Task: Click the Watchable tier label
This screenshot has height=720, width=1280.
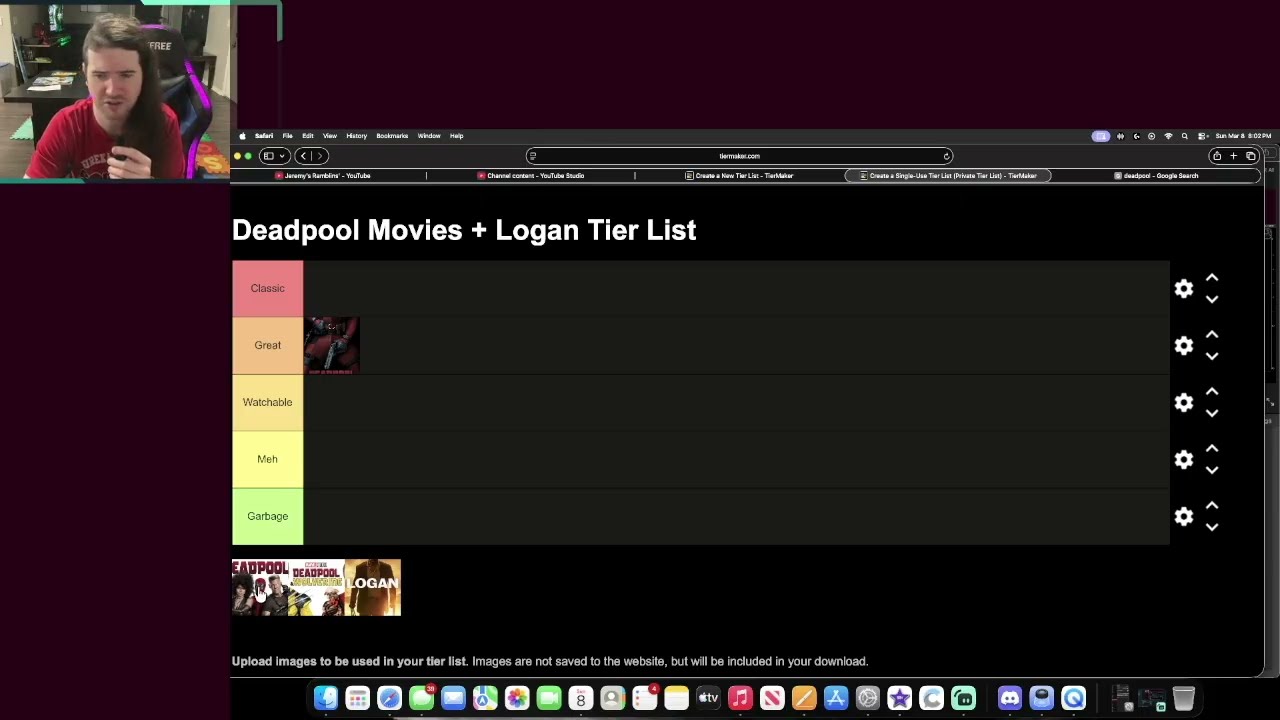Action: tap(267, 402)
